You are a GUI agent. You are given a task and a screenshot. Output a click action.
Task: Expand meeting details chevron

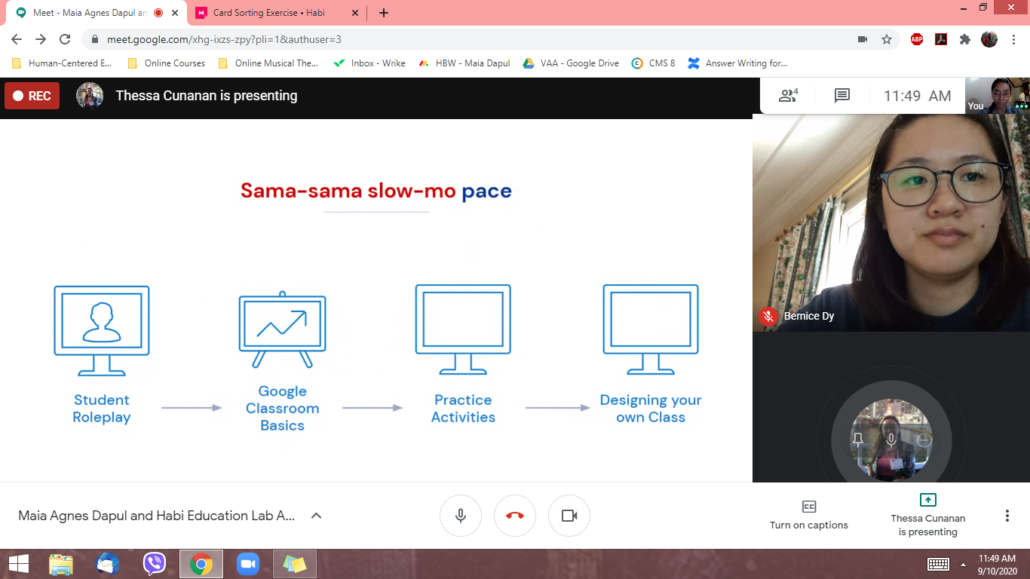coord(316,516)
